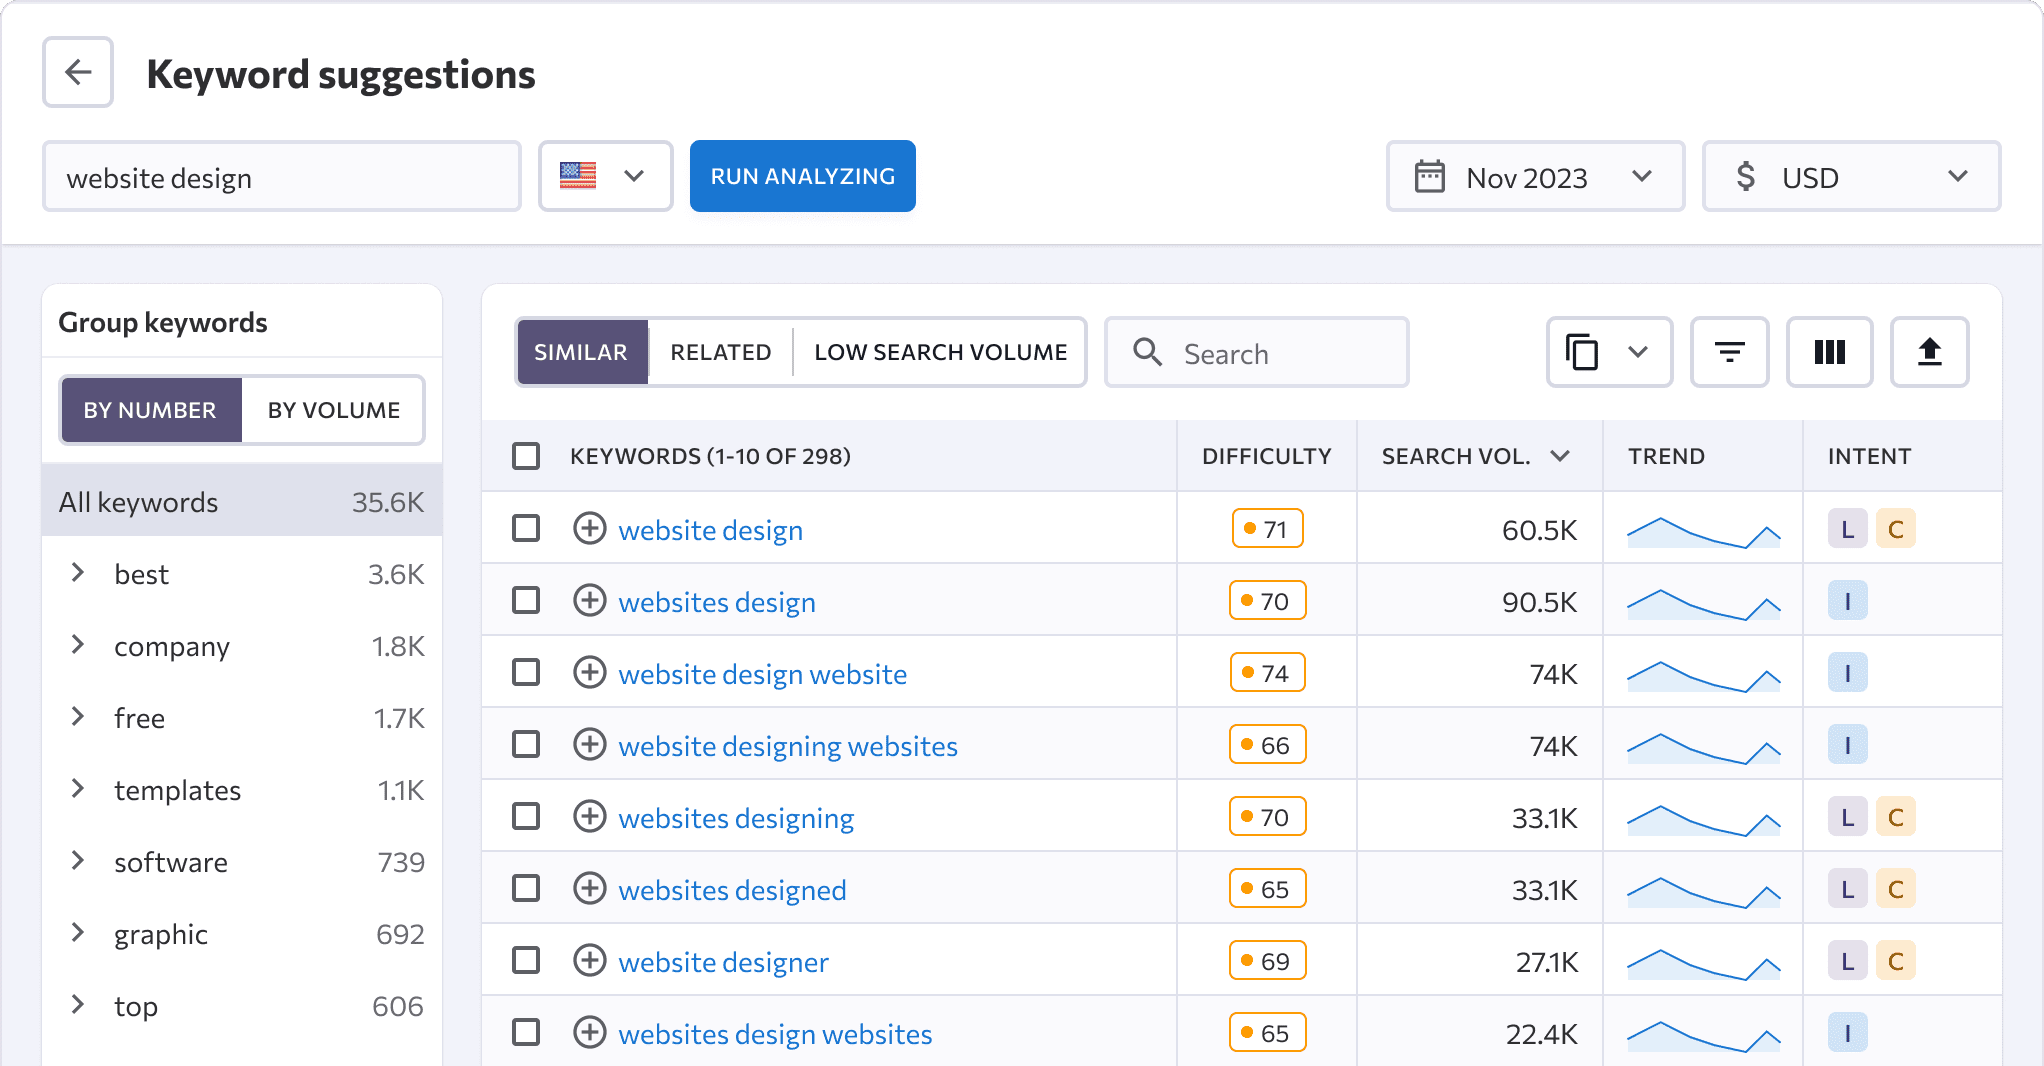Check the 'websites design websites' row checkbox
Screen dimensions: 2044x1066
526,1032
